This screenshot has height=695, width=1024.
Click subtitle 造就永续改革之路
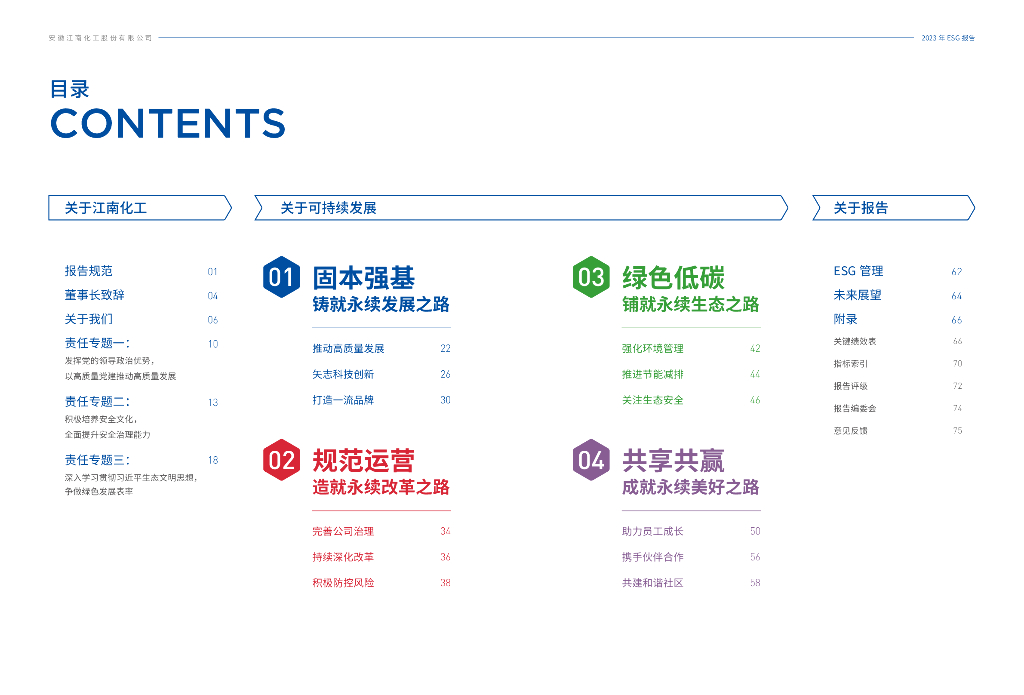click(381, 487)
